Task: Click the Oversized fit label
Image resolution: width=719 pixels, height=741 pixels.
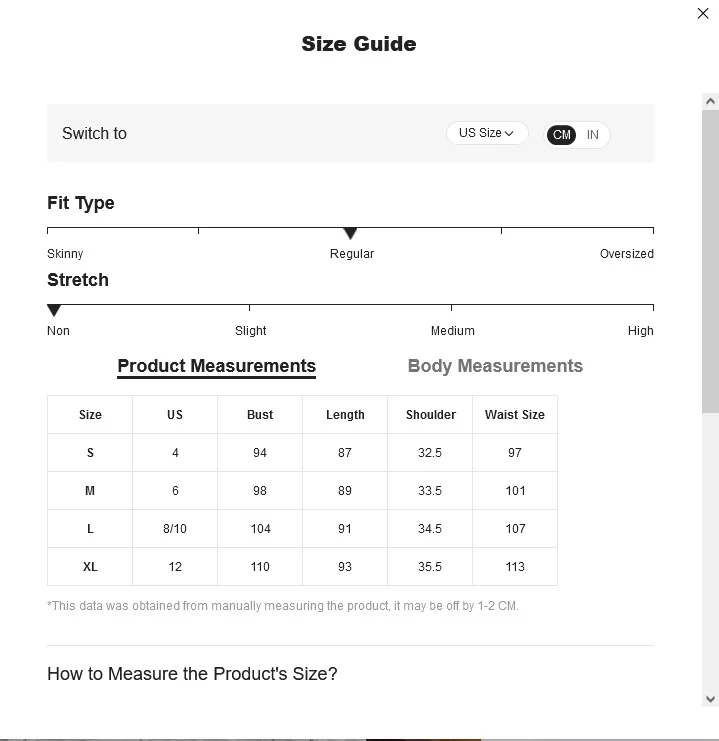Action: (626, 254)
